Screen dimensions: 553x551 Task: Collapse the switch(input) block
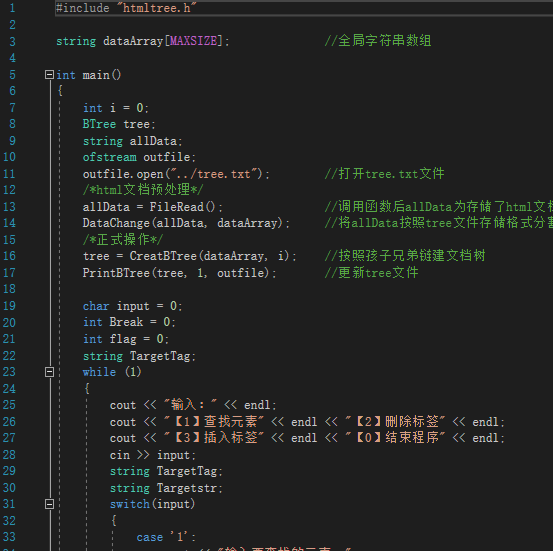[x=49, y=504]
